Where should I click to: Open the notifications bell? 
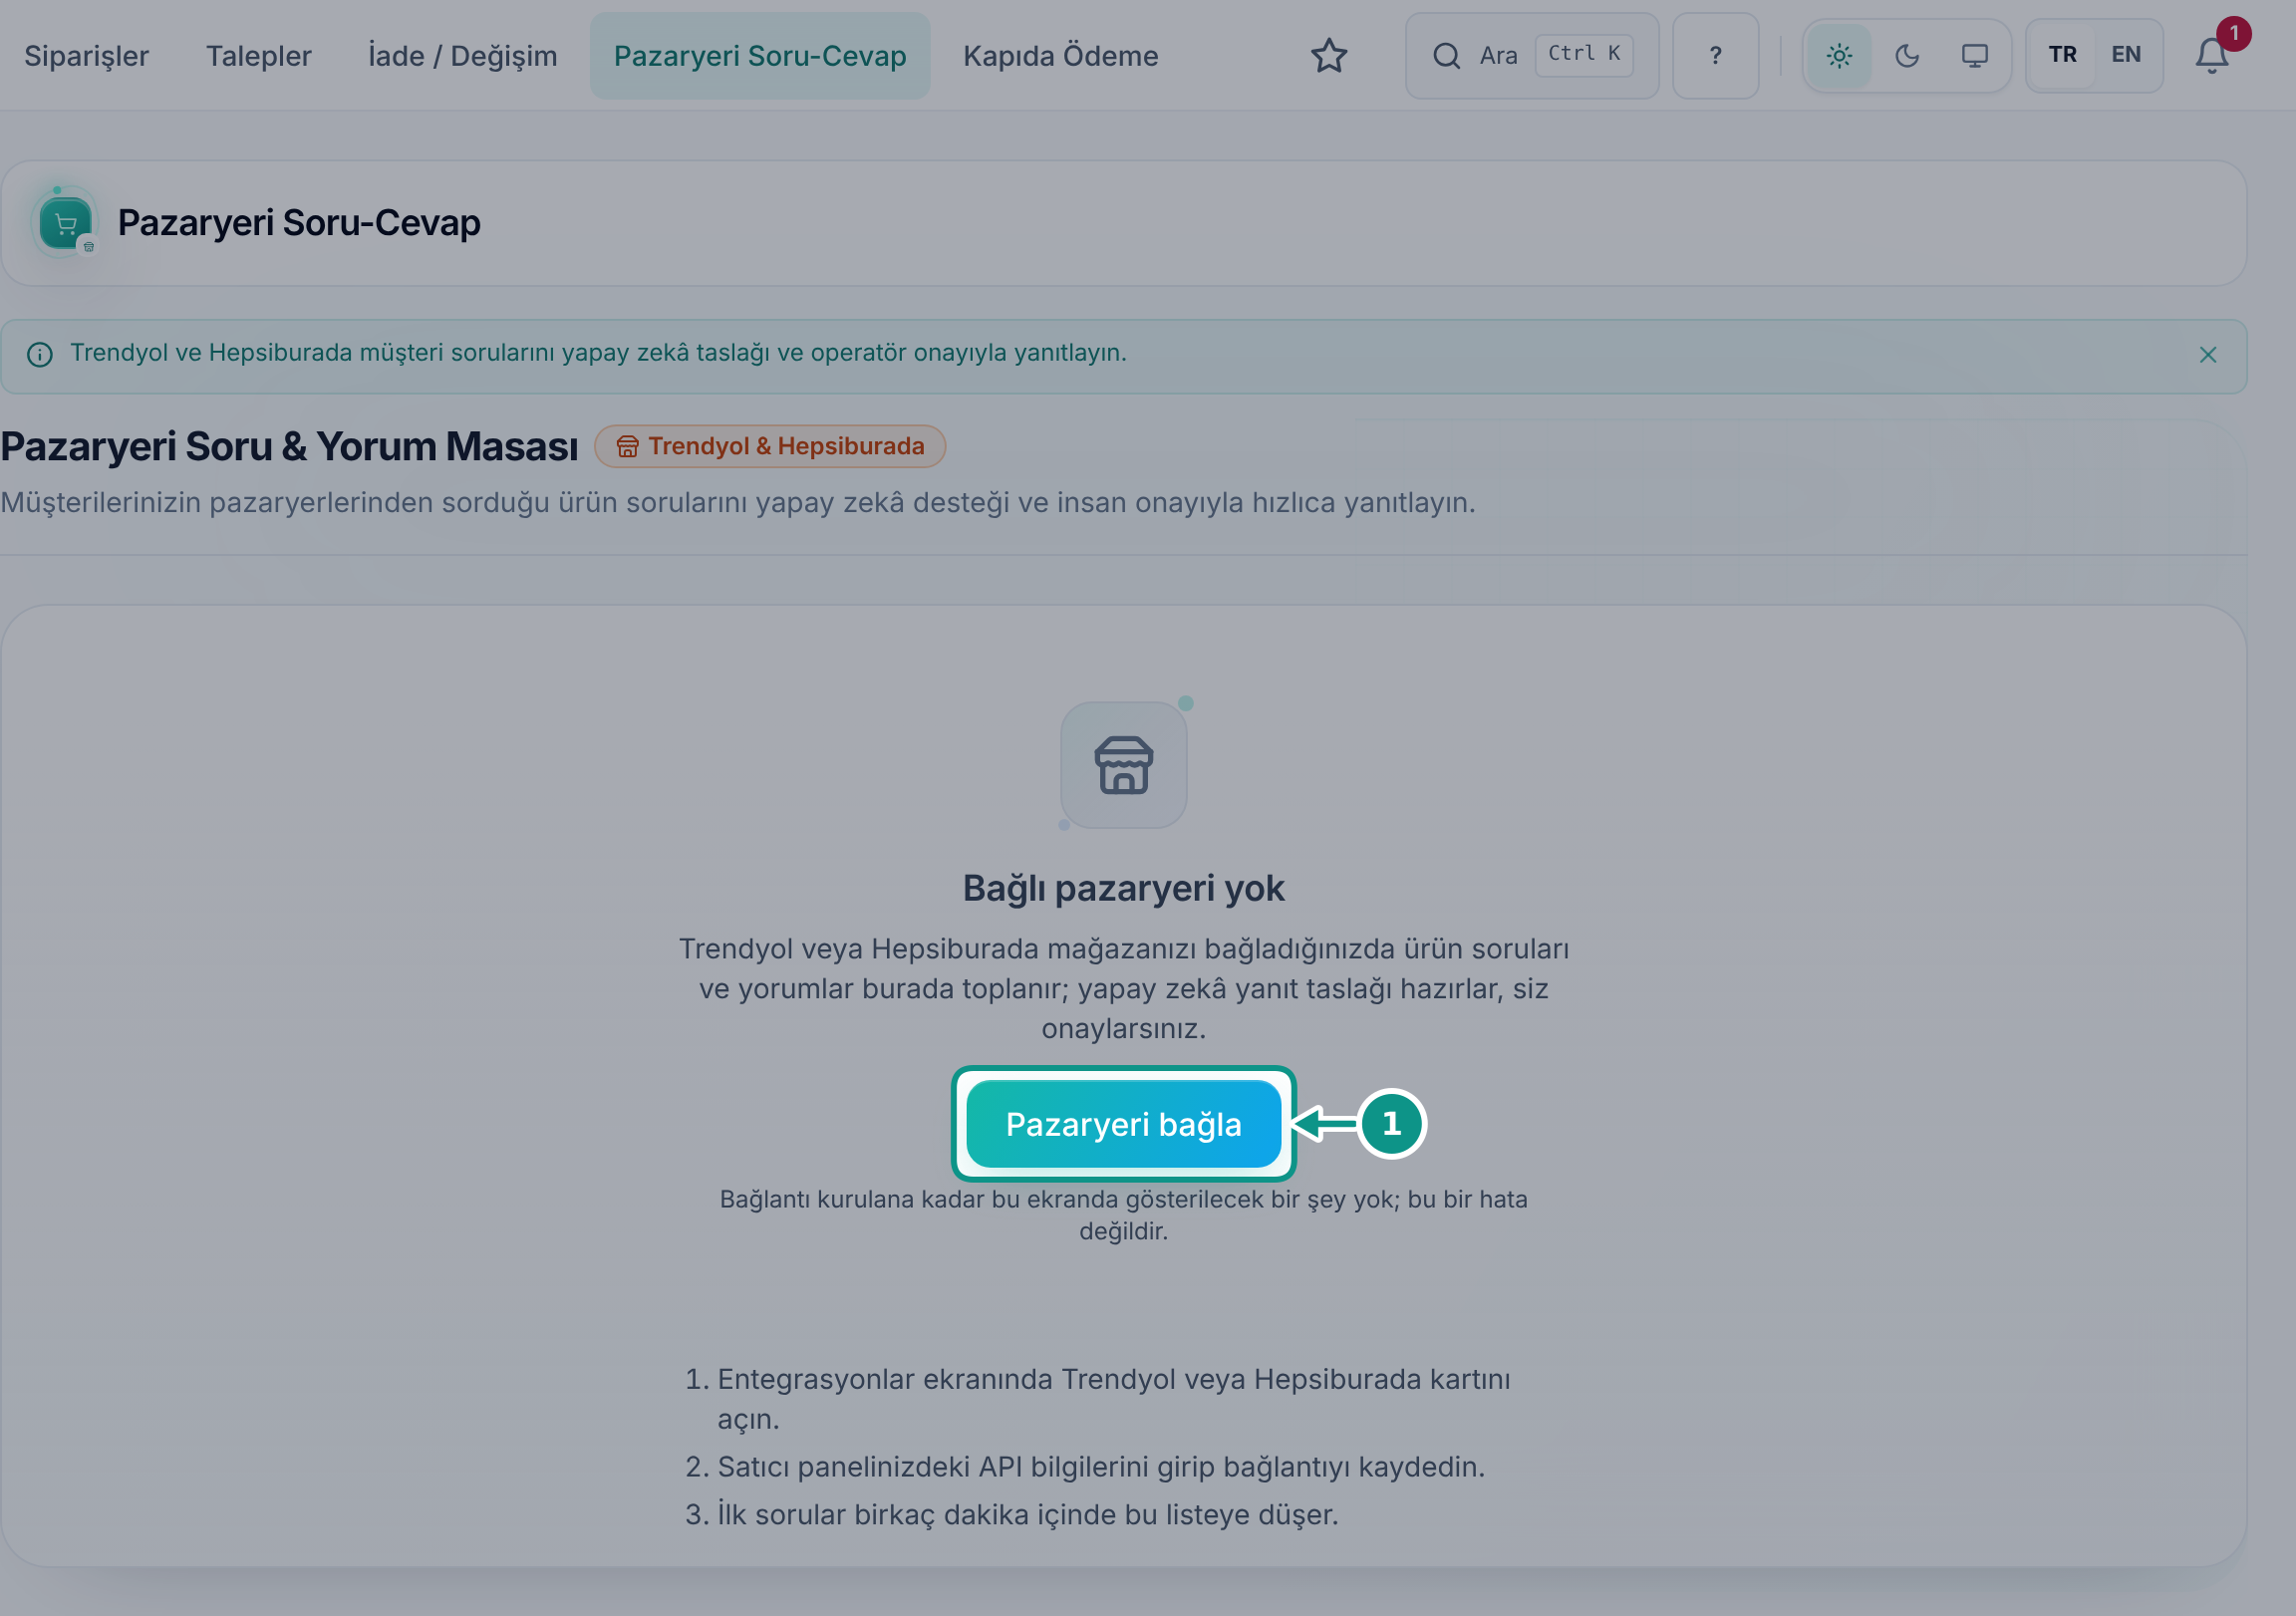tap(2210, 56)
